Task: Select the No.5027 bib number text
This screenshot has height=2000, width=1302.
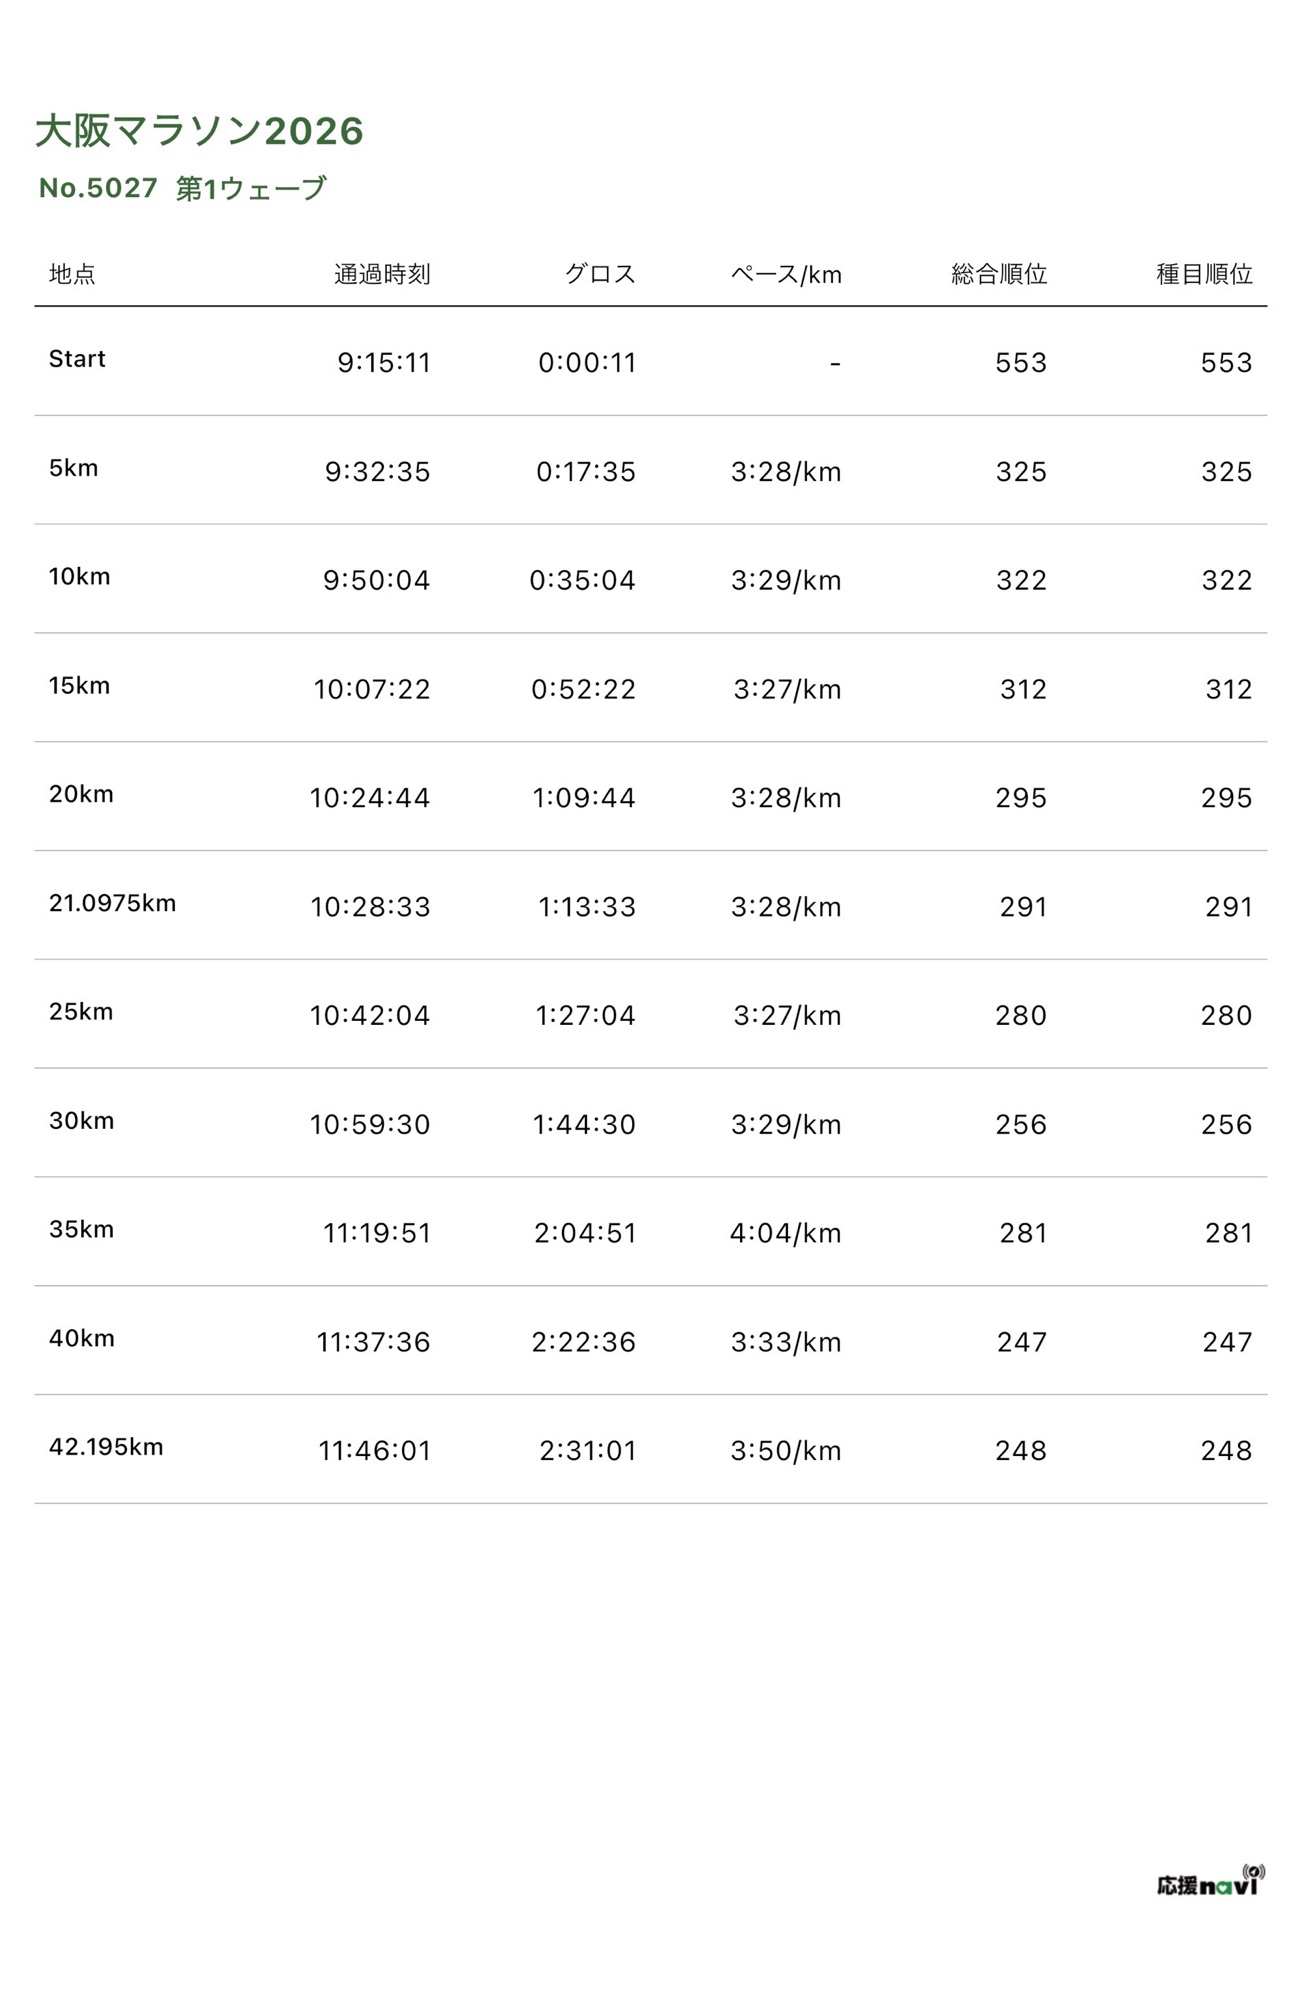Action: [x=98, y=188]
